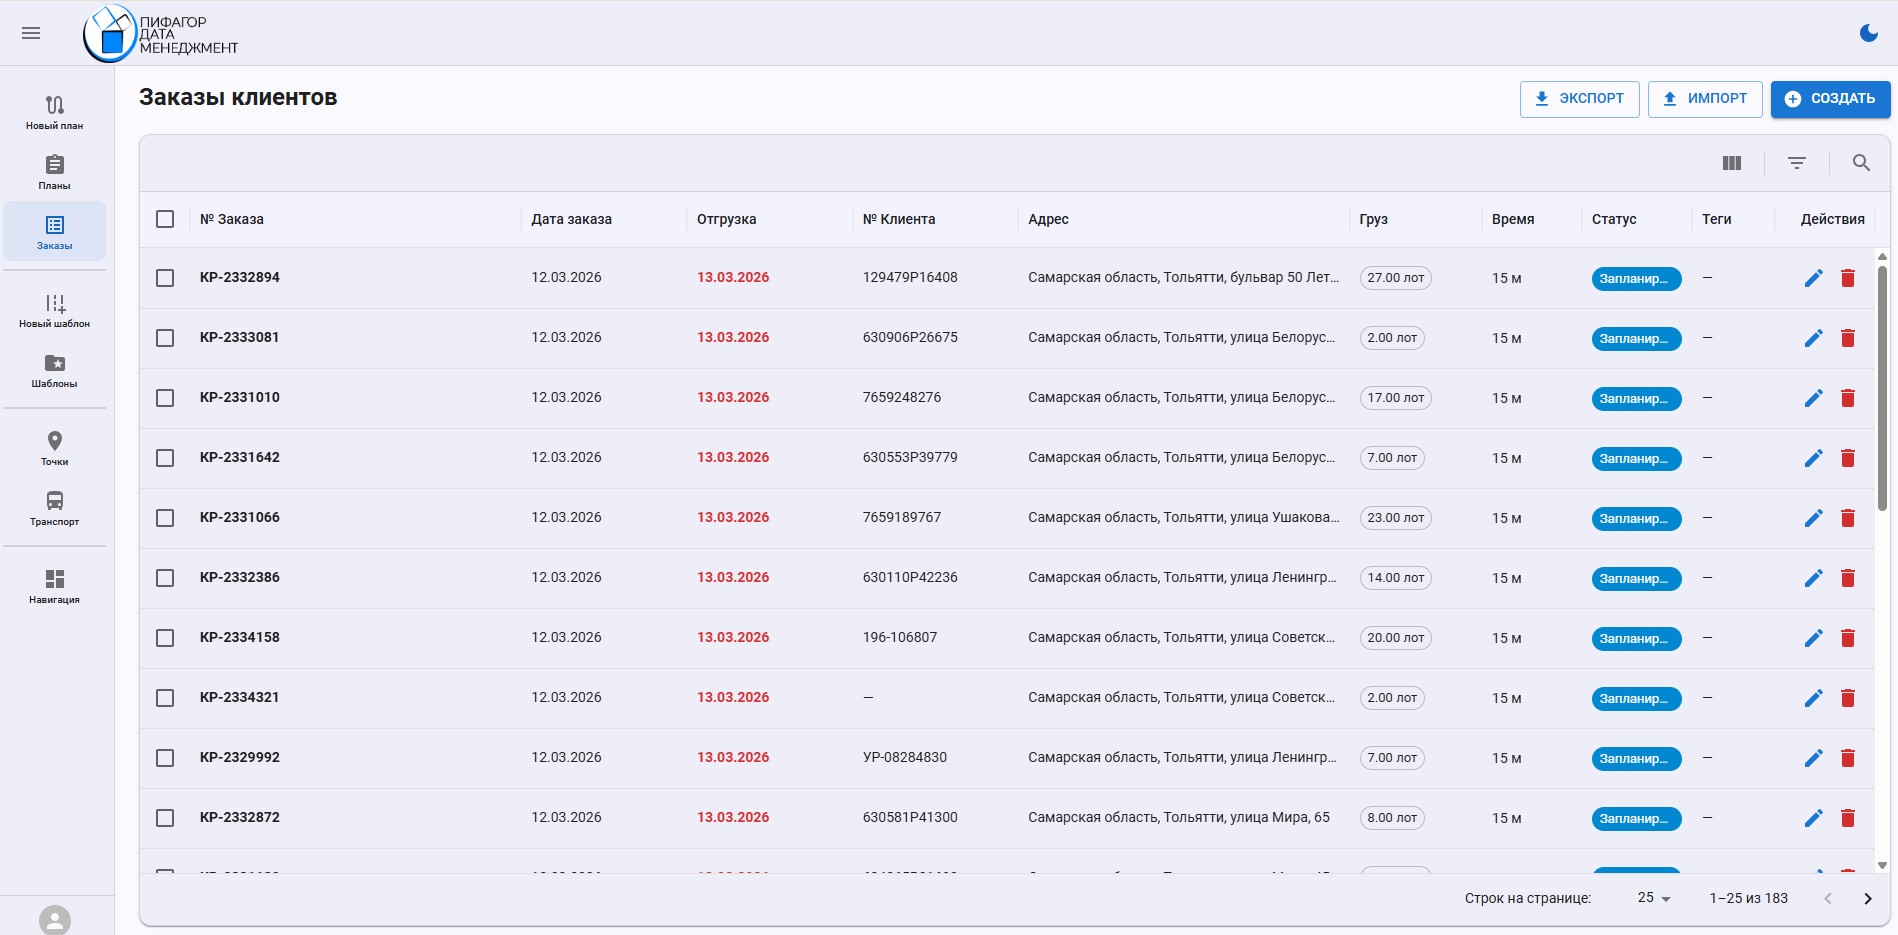Select the checkbox for order KP-2331642
Viewport: 1898px width, 935px height.
point(165,458)
